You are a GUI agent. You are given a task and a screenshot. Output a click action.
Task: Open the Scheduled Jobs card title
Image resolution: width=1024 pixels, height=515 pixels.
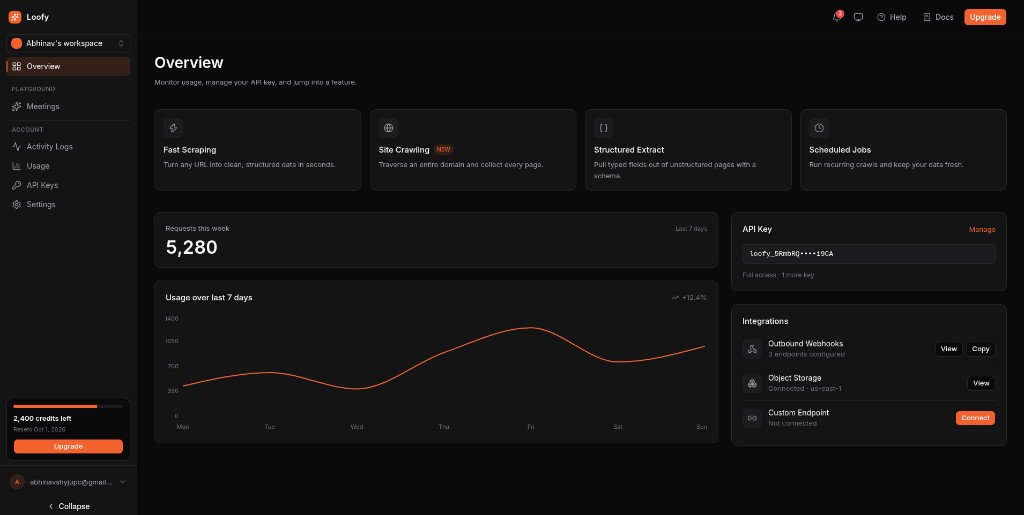[x=840, y=149]
